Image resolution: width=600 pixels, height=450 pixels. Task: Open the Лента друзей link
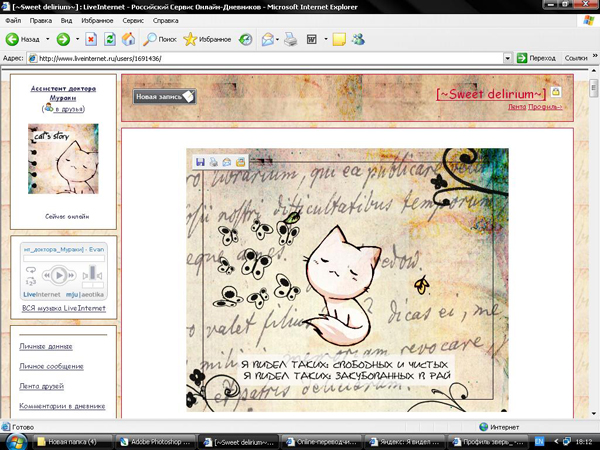coord(41,386)
